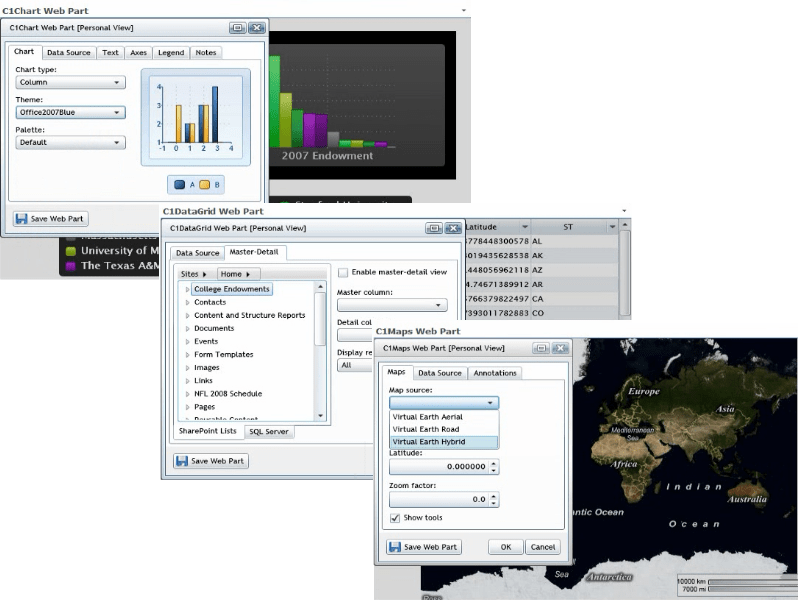
Task: Switch to the Master-Detail tab
Action: tap(254, 252)
